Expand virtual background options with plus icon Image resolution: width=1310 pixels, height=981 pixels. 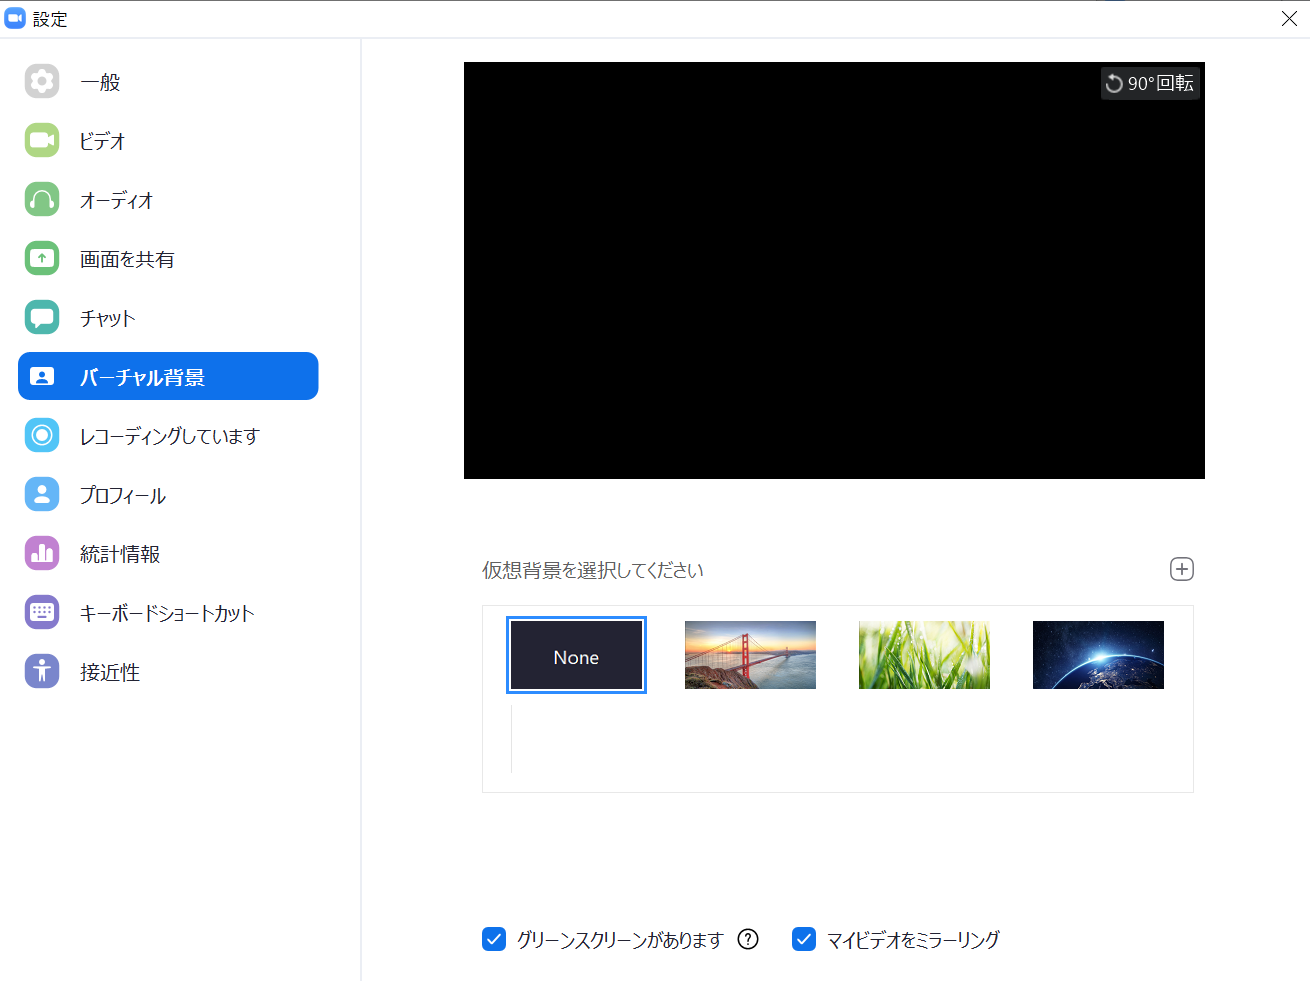tap(1181, 568)
